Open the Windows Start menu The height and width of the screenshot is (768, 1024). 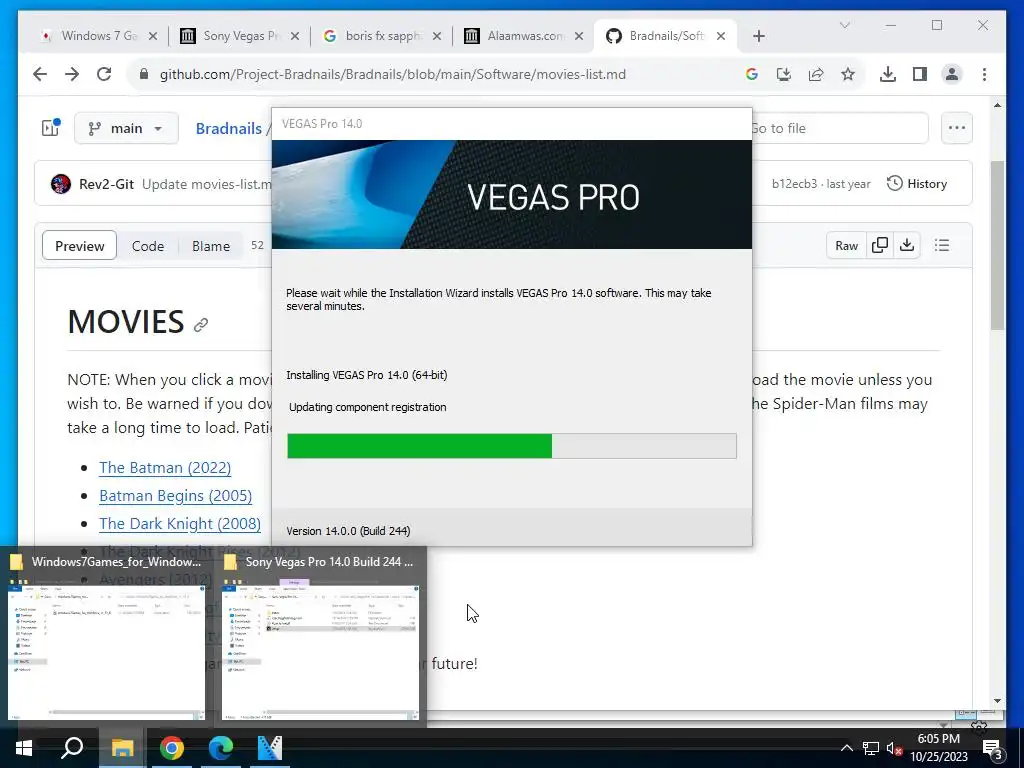click(24, 748)
